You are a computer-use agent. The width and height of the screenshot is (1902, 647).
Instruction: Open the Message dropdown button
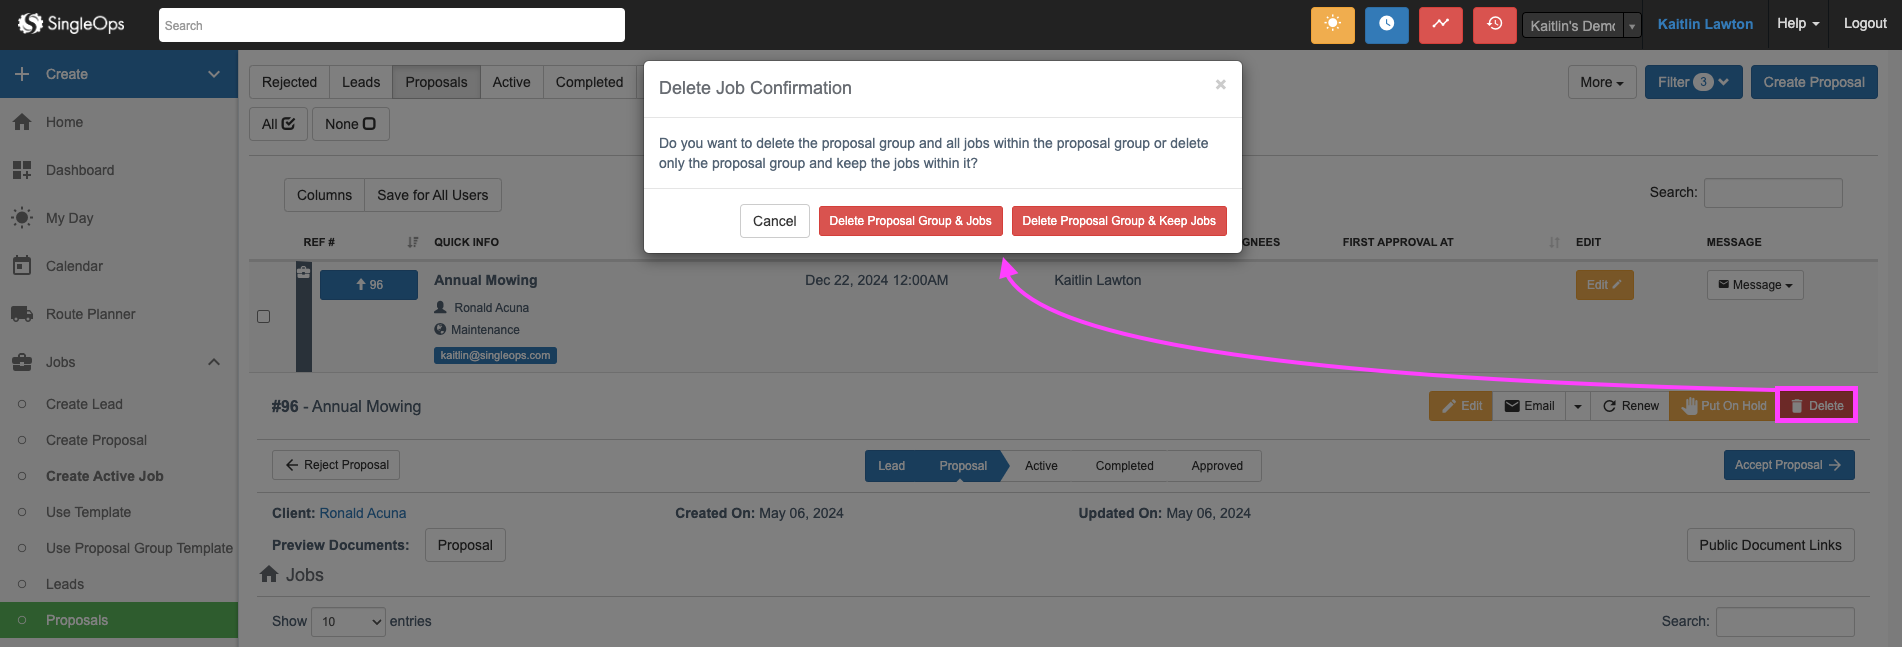click(1755, 285)
